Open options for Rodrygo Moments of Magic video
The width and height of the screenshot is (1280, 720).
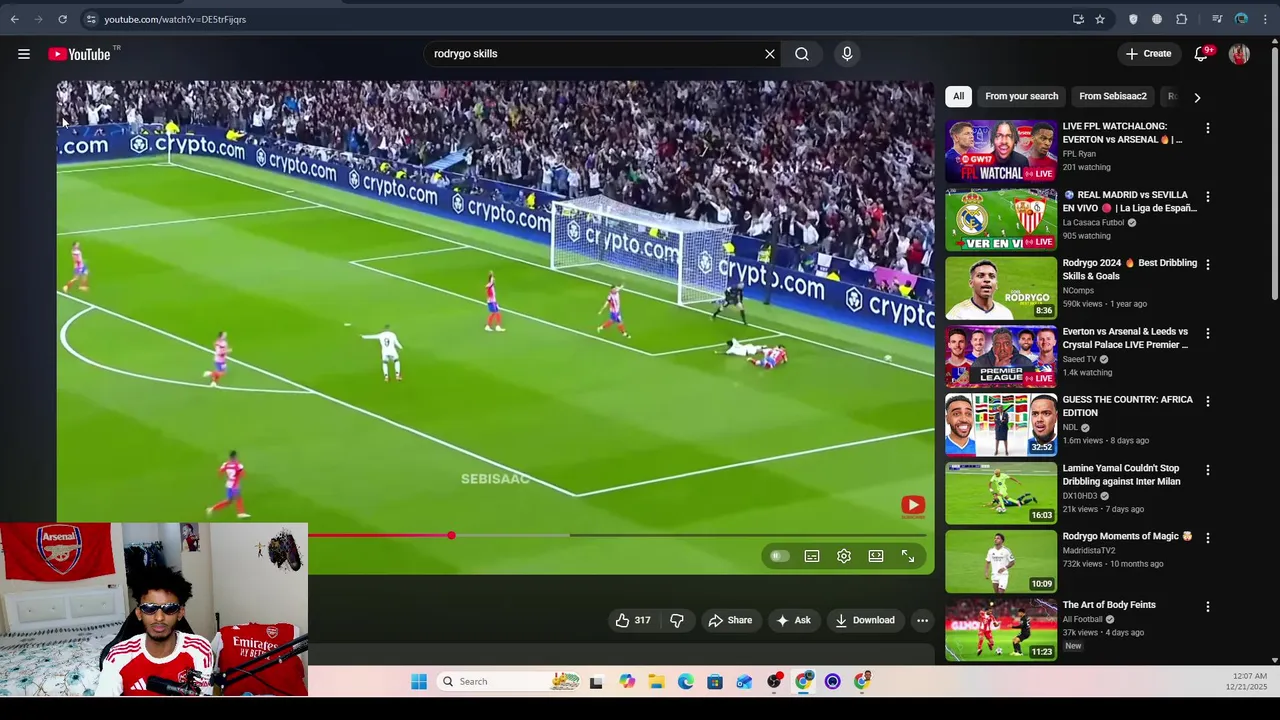point(1207,538)
